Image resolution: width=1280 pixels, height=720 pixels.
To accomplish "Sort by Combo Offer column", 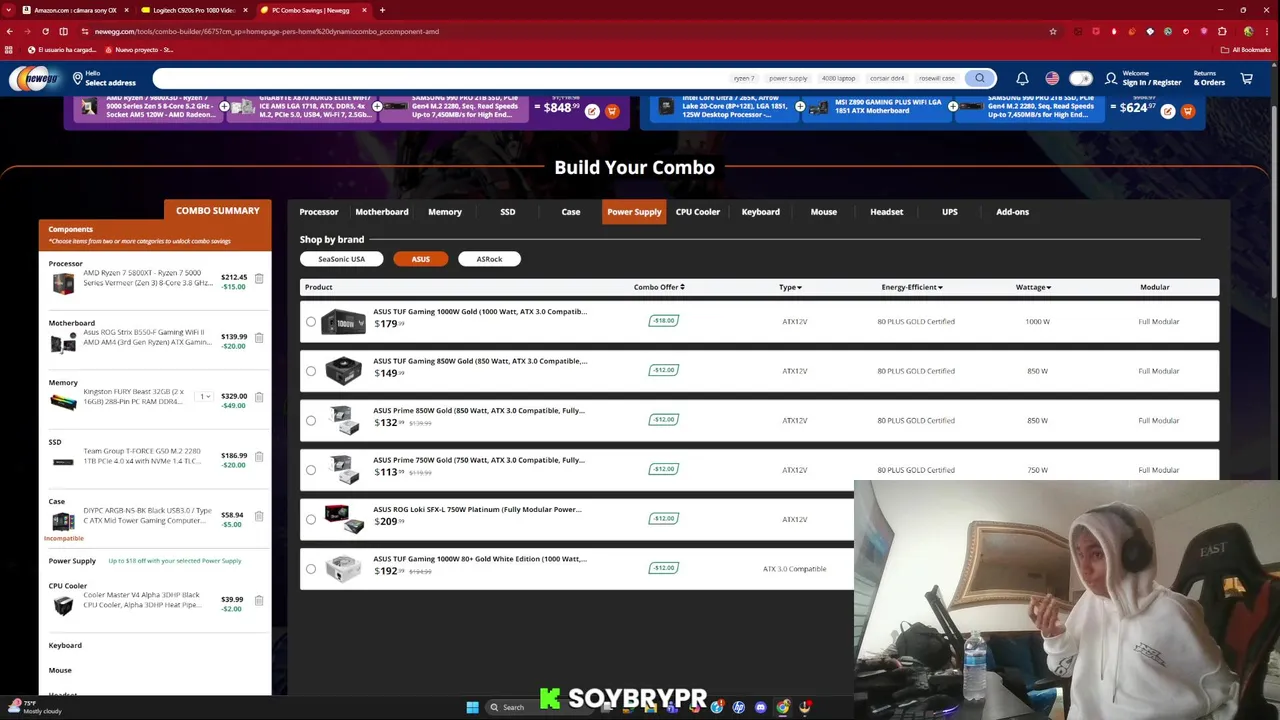I will point(659,287).
